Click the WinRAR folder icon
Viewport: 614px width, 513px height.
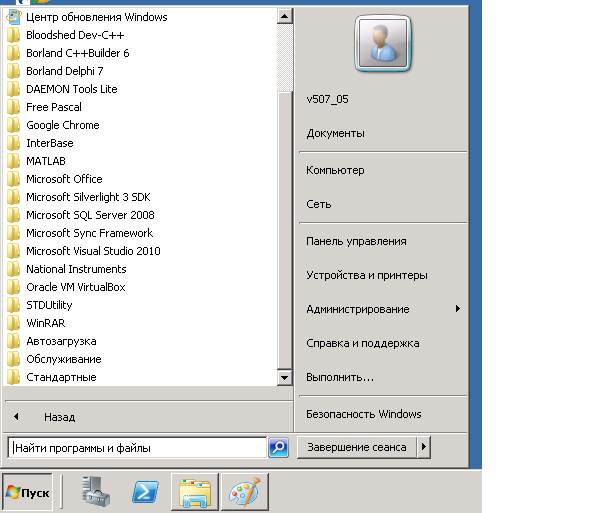point(14,323)
